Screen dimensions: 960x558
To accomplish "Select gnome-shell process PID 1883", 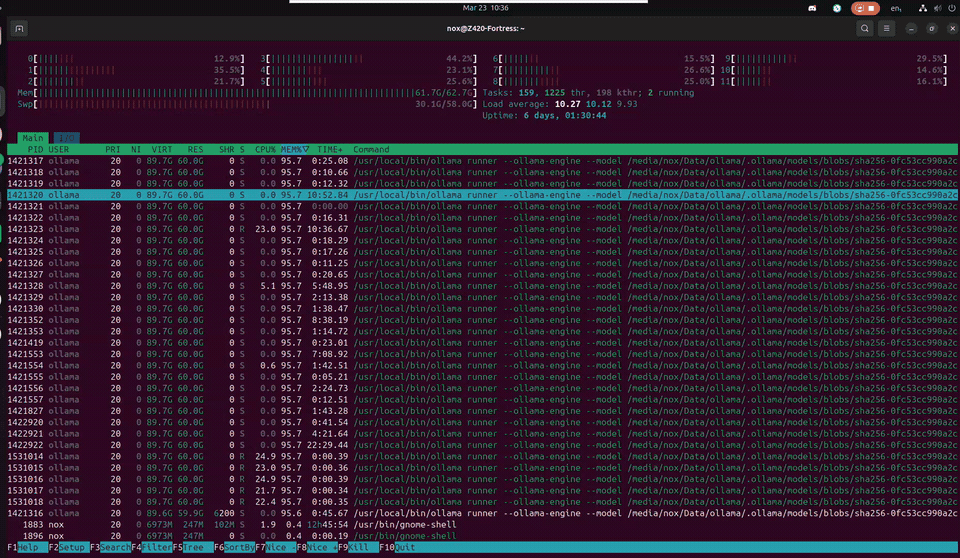I will coord(482,525).
